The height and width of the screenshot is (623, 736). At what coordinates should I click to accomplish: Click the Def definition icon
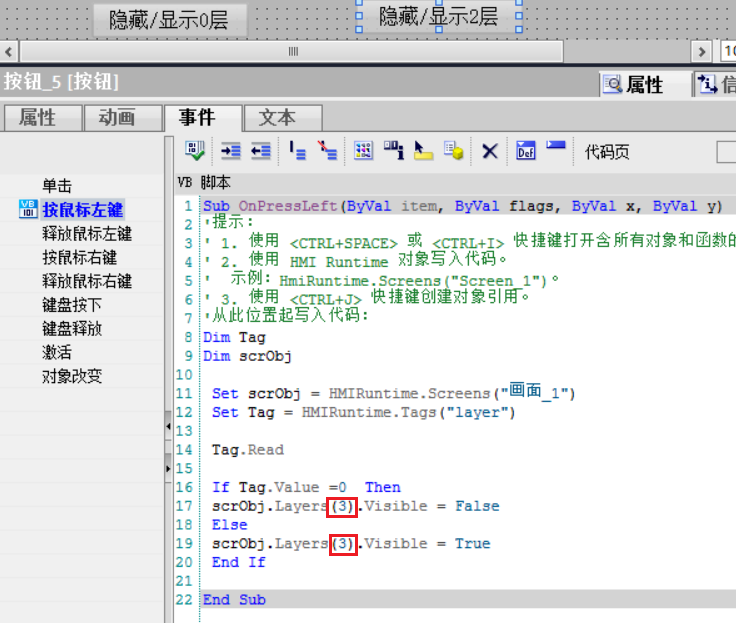tap(526, 151)
